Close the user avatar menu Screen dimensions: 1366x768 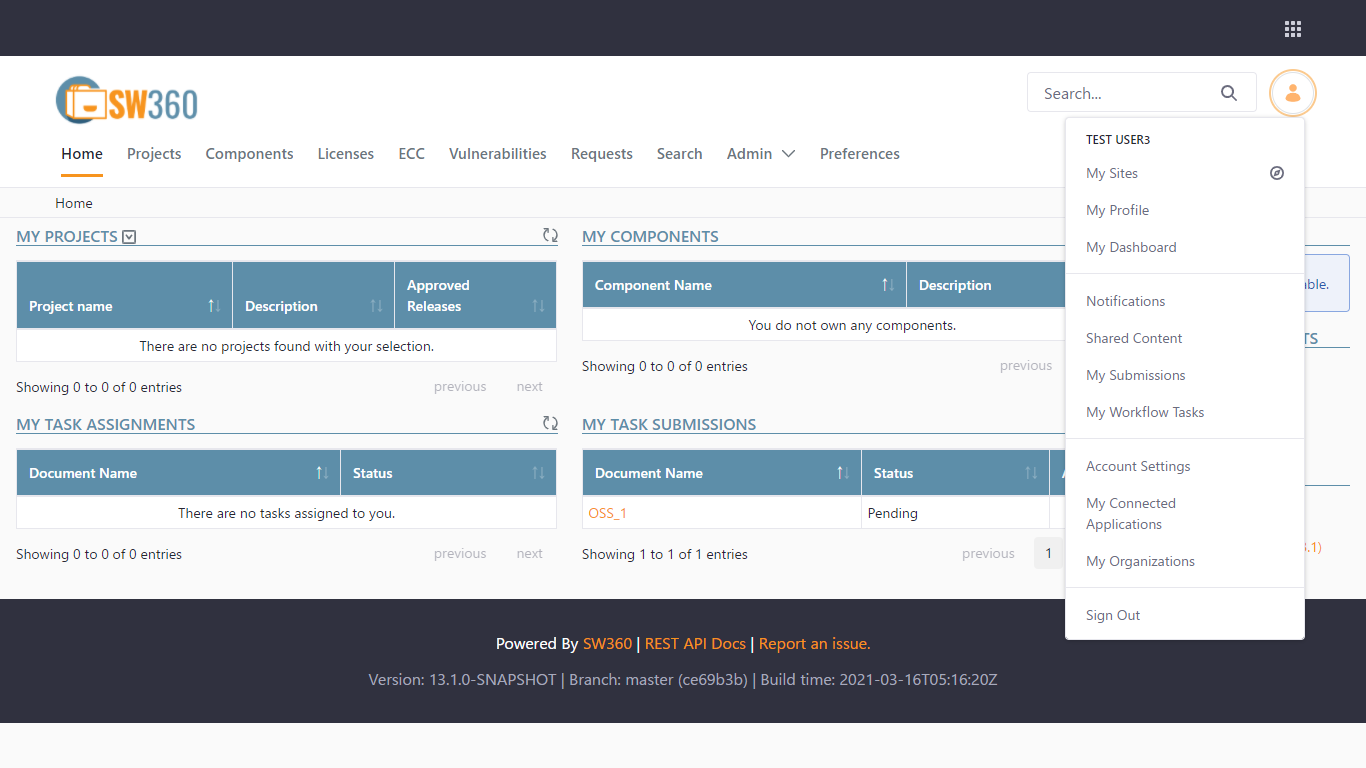[x=1293, y=93]
